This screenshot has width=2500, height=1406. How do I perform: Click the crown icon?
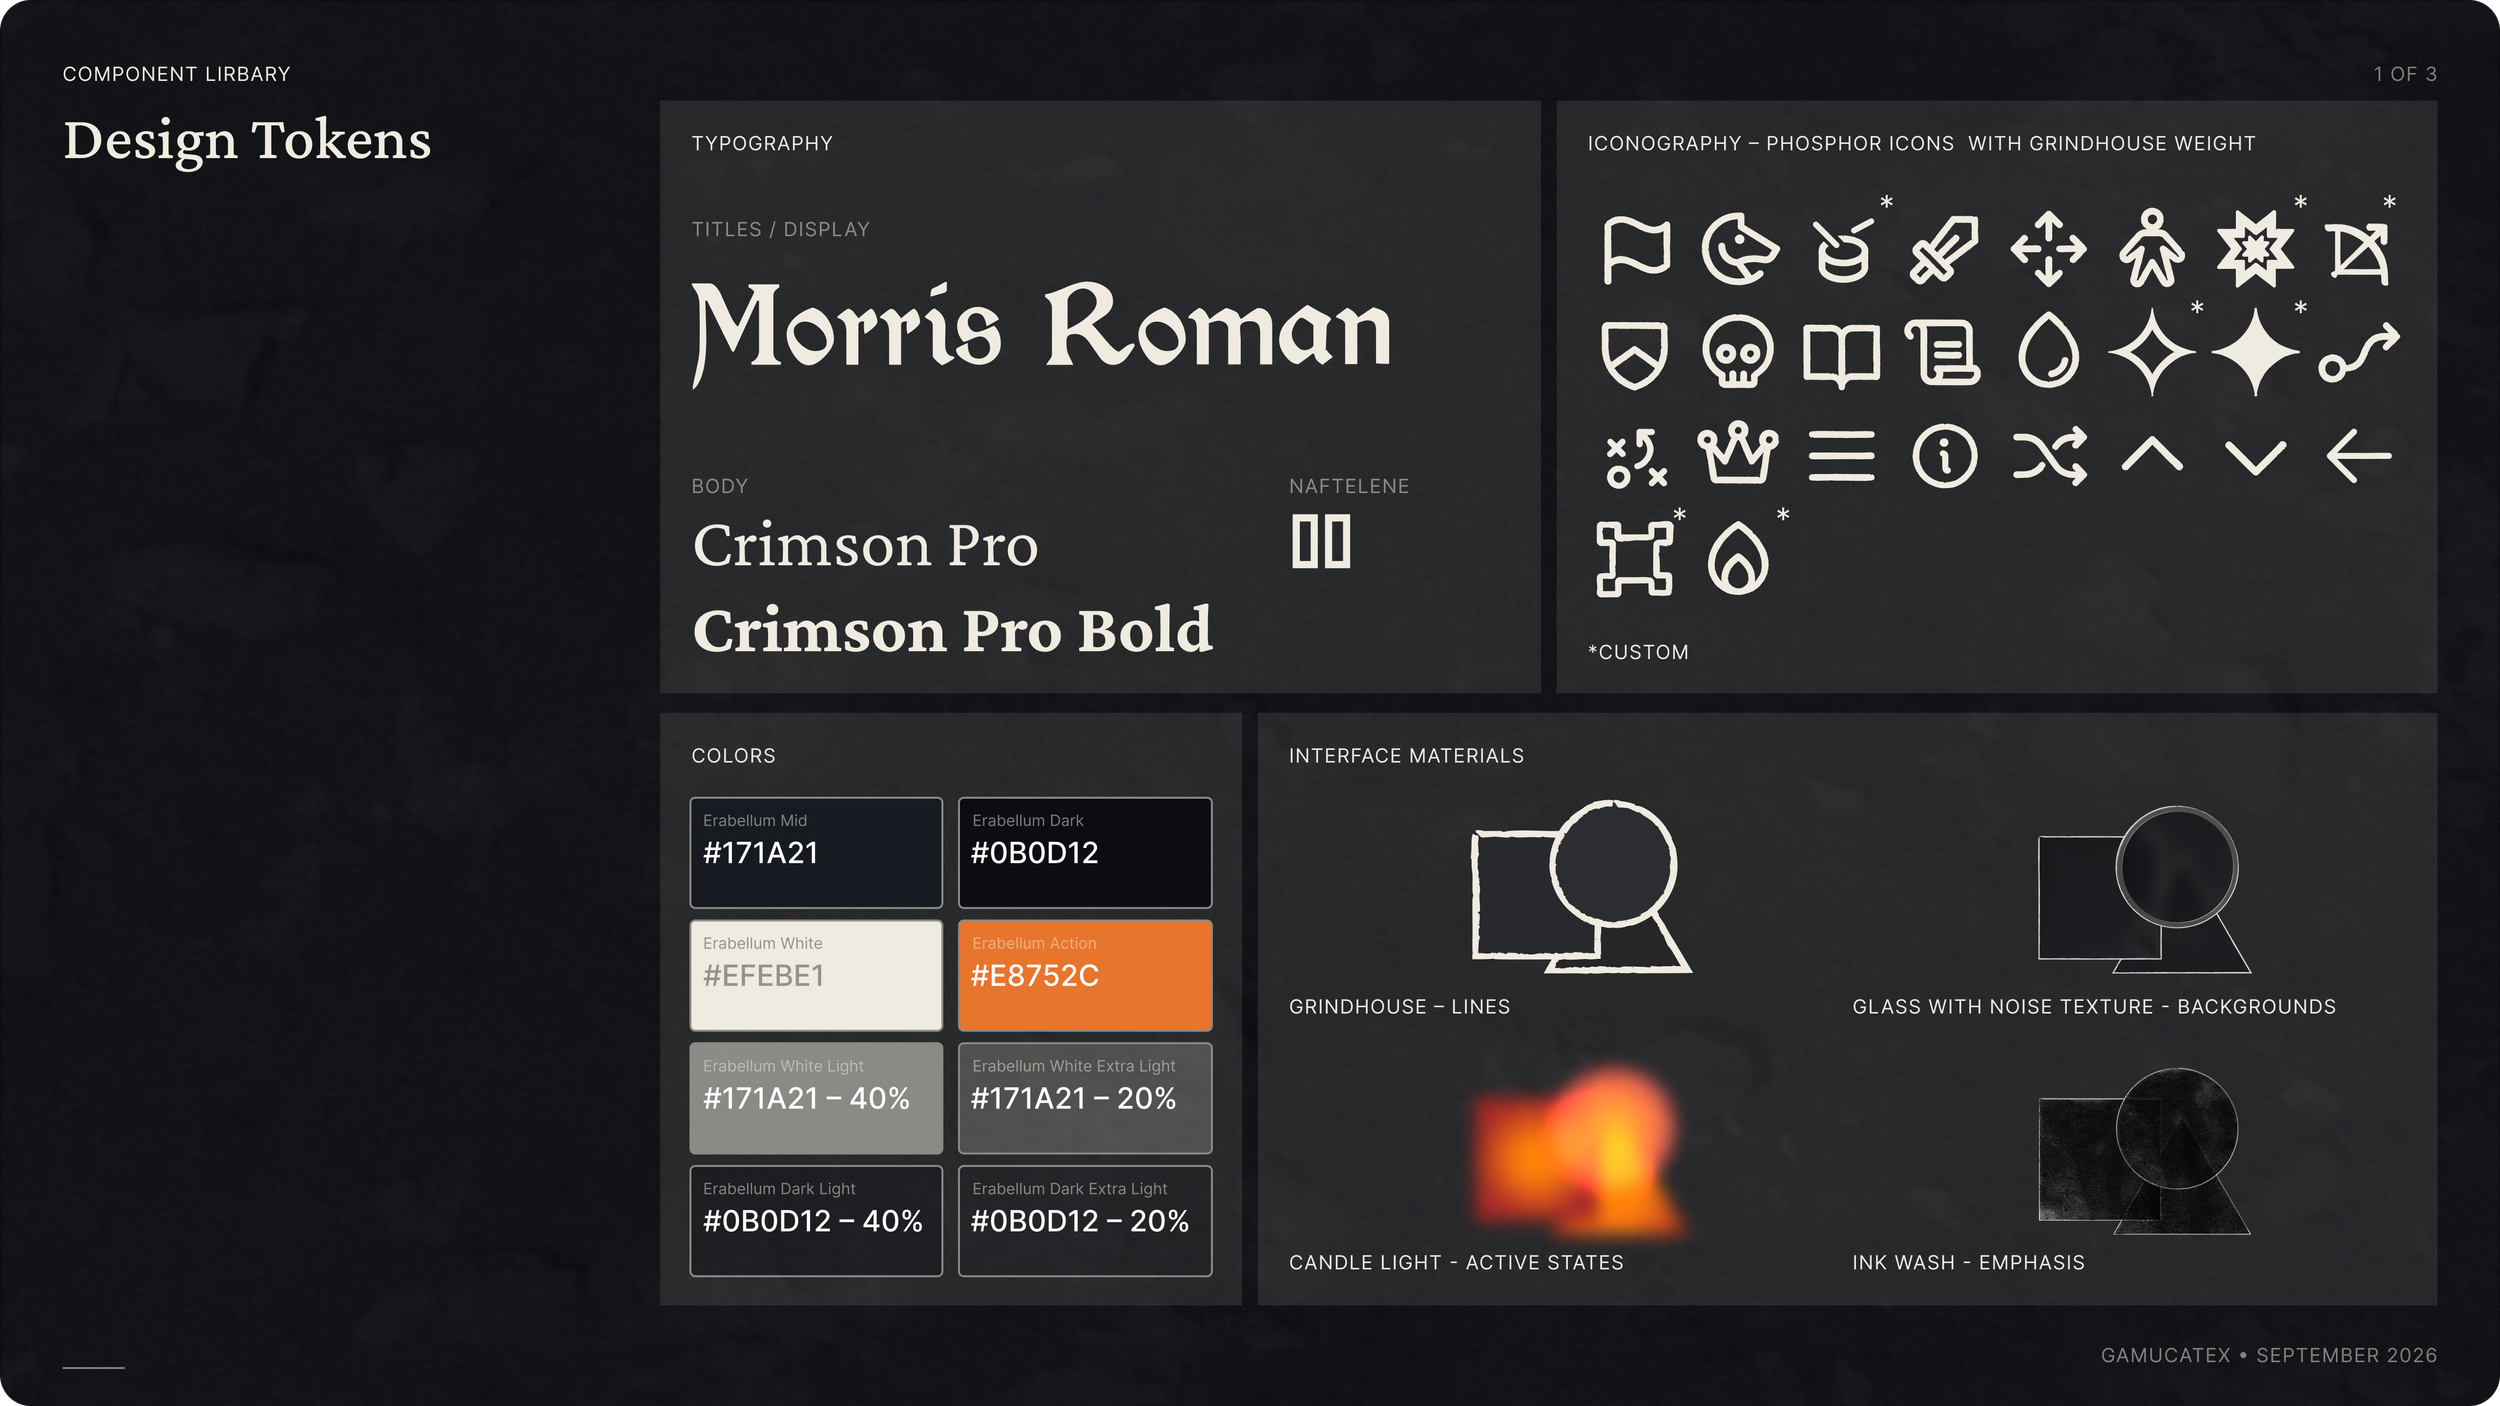click(x=1738, y=453)
